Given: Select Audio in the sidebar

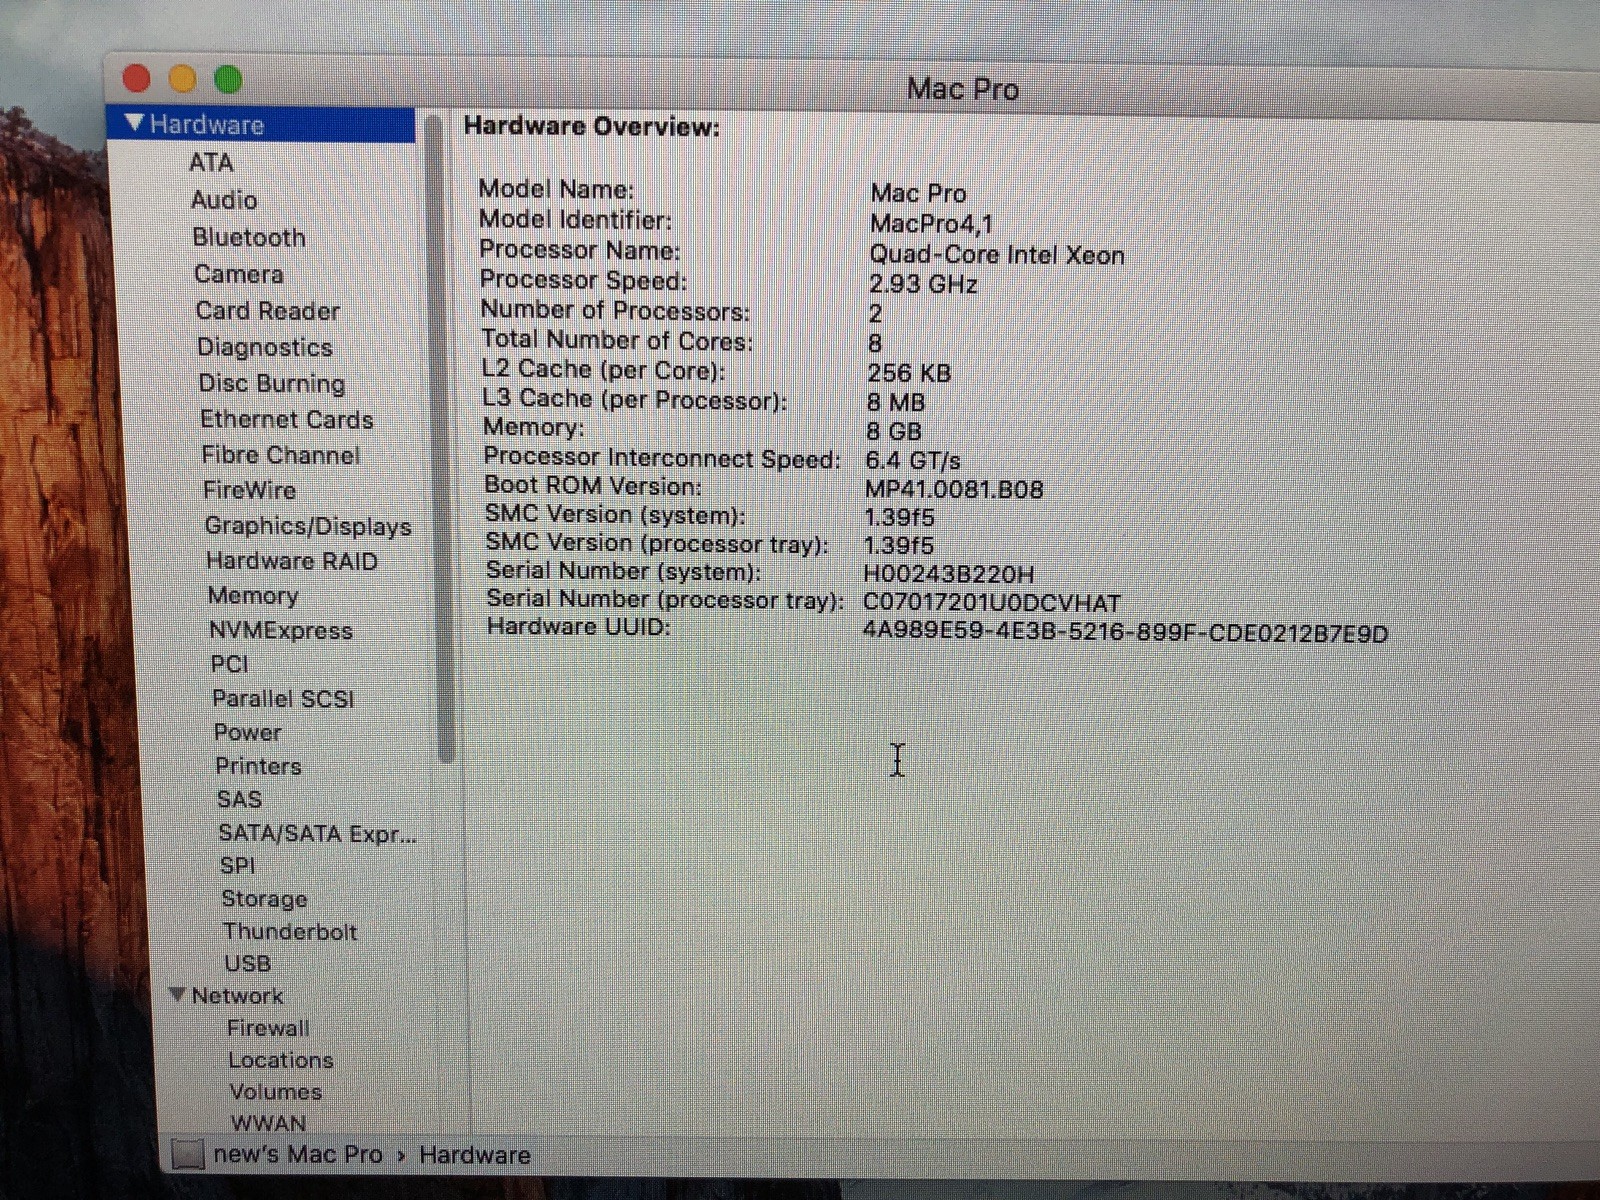Looking at the screenshot, I should [224, 200].
